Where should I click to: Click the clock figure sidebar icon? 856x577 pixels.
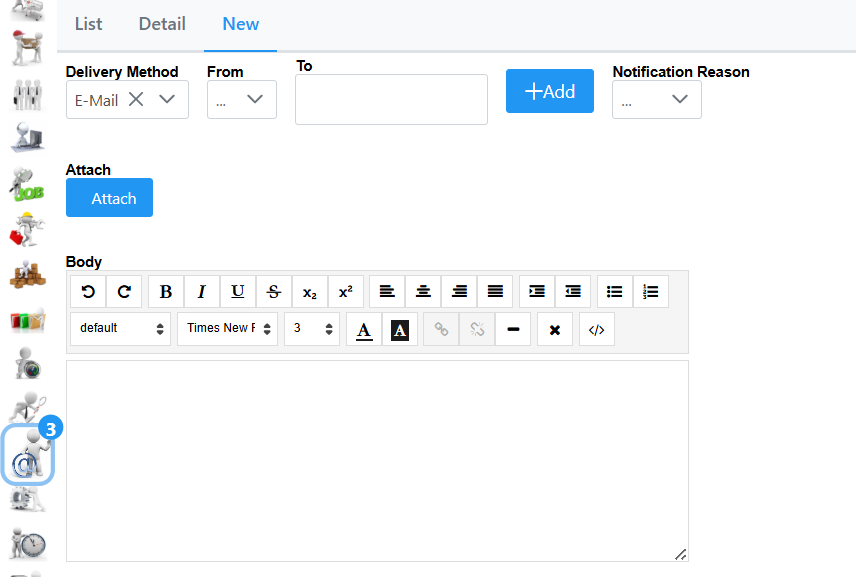27,542
